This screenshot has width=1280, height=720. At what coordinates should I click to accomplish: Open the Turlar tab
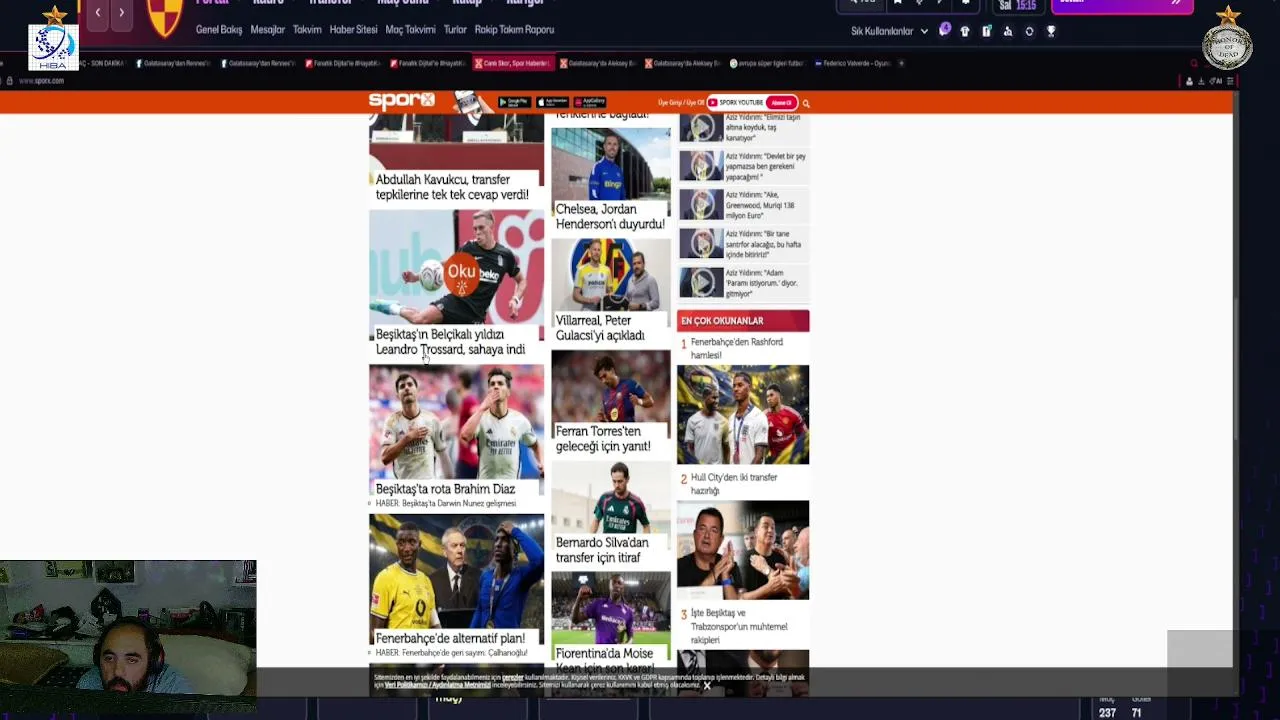[x=455, y=30]
